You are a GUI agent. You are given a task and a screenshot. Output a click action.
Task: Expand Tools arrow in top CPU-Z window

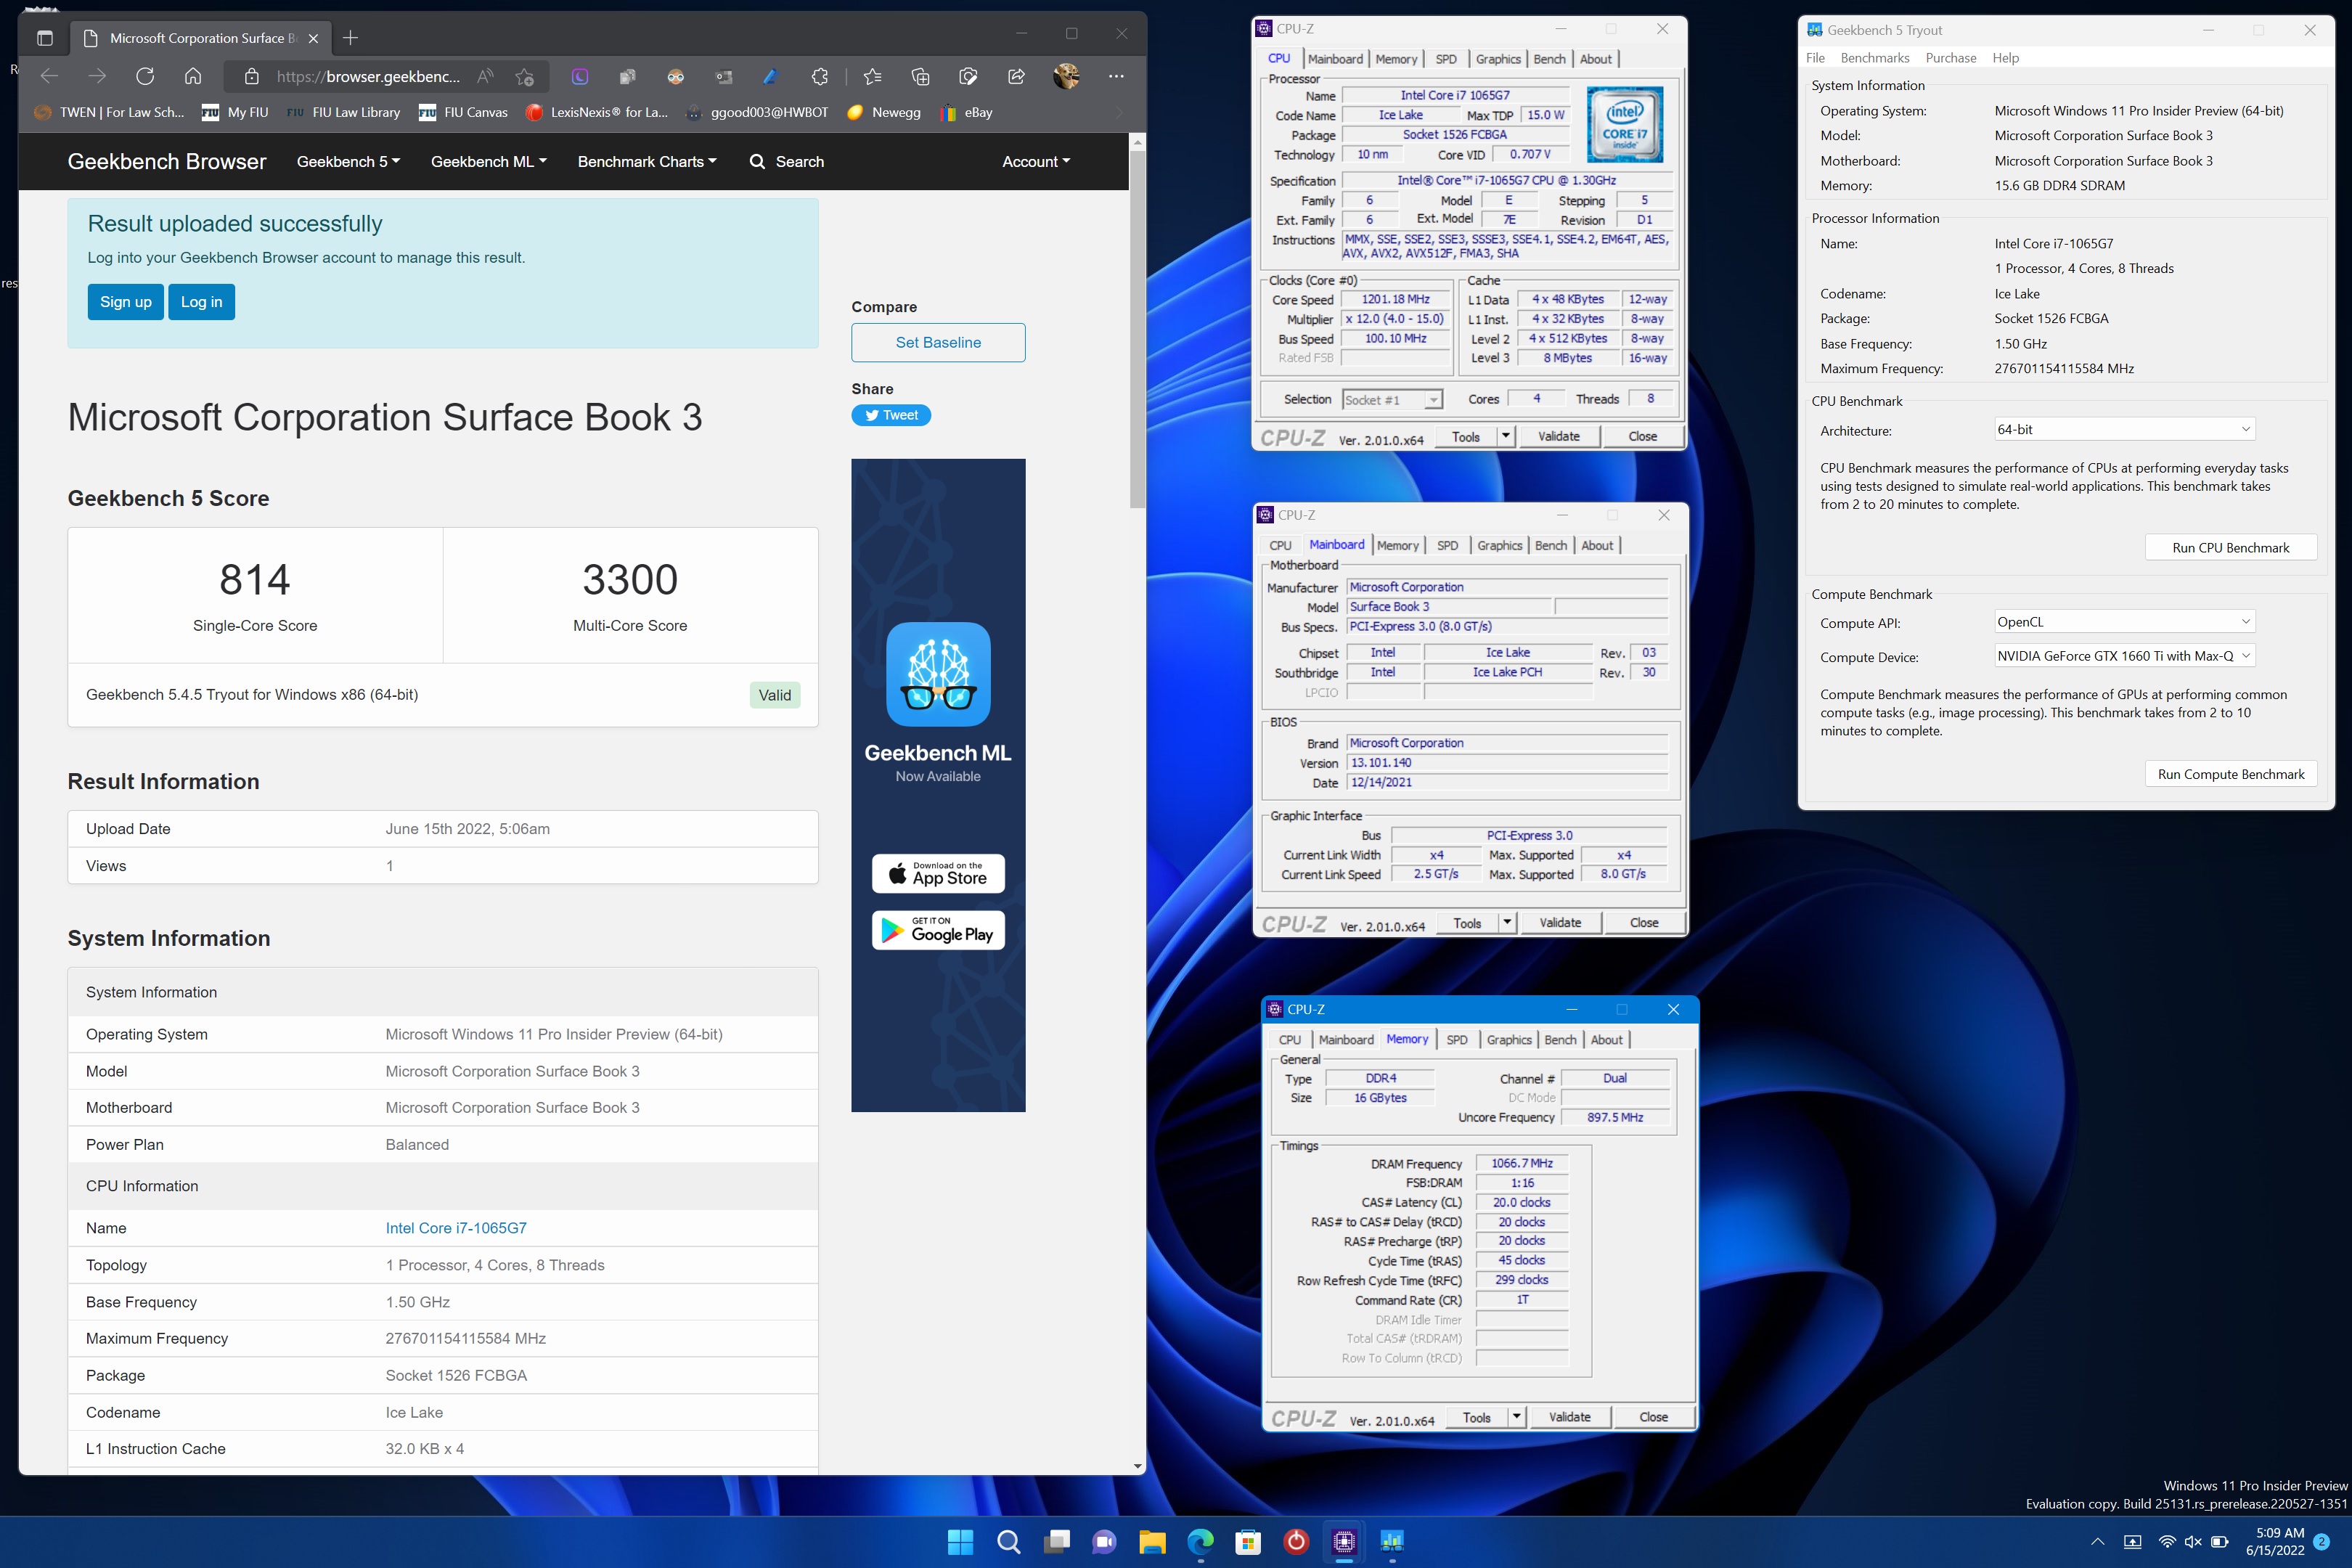tap(1506, 436)
